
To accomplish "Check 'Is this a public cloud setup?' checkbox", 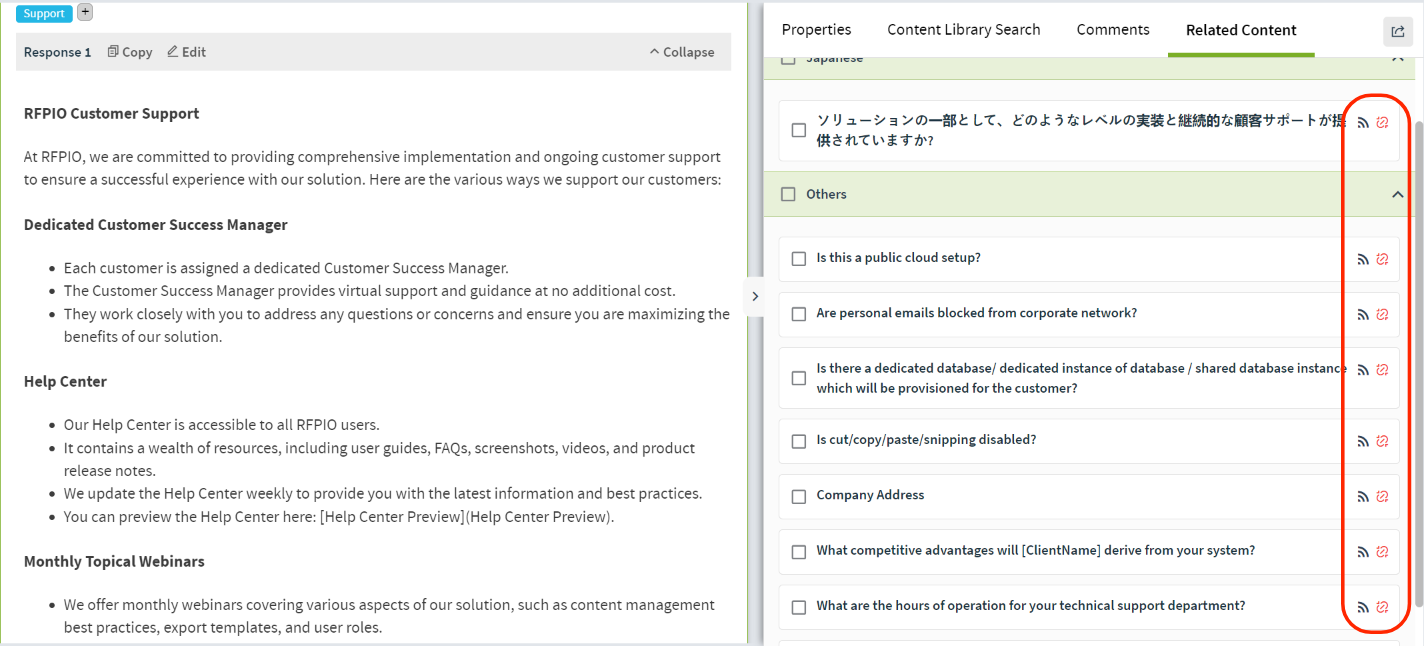I will [799, 259].
